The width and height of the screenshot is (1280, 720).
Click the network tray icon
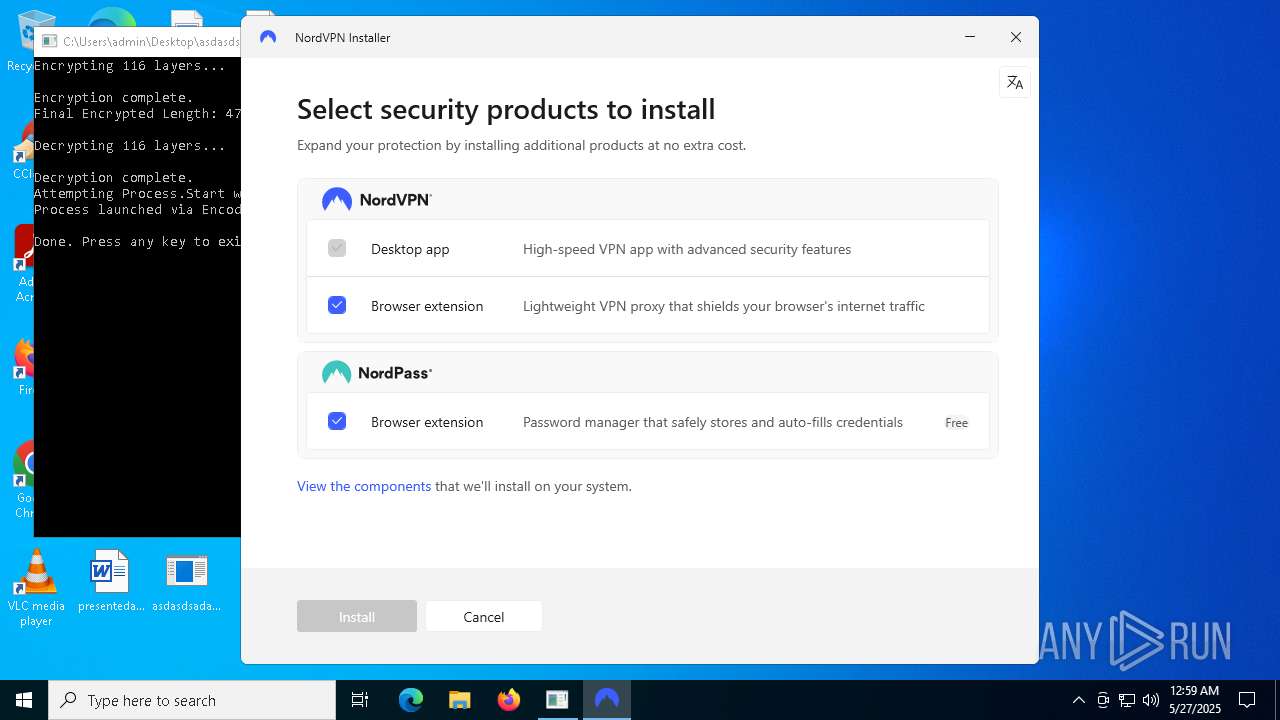(x=1127, y=700)
